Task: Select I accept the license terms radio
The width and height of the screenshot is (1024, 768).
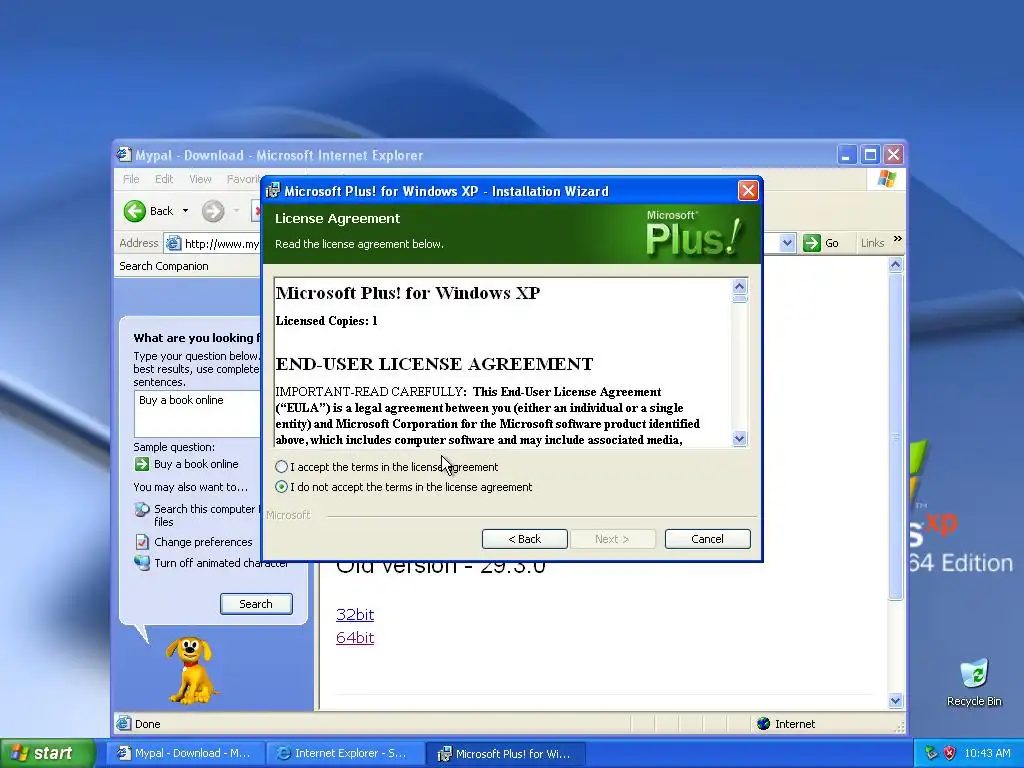Action: tap(281, 467)
